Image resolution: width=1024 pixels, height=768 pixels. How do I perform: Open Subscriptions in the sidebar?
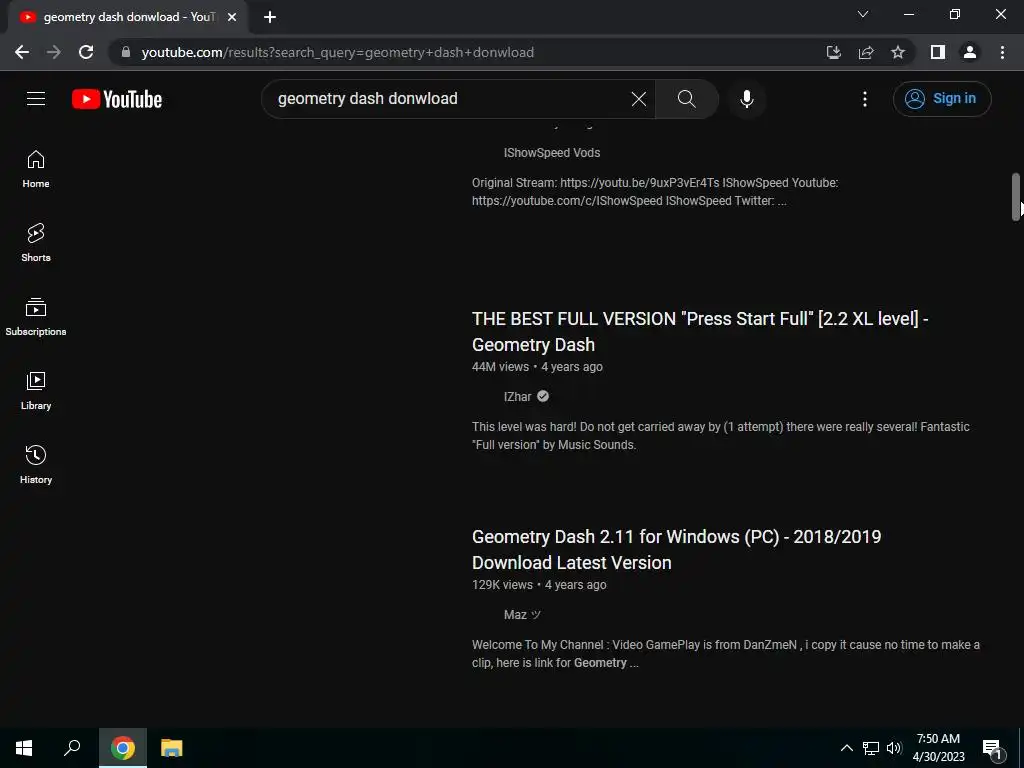point(36,317)
